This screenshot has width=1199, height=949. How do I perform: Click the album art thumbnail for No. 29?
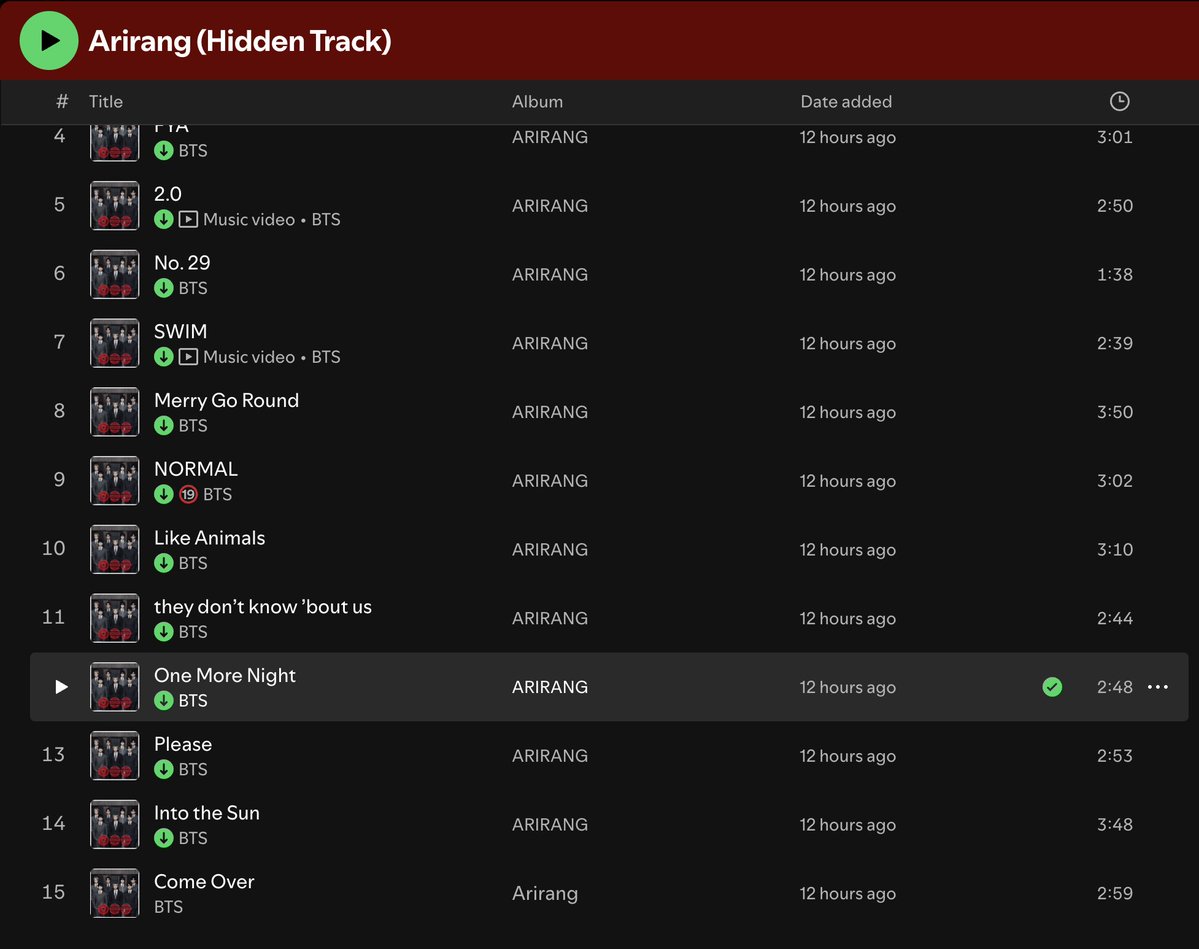coord(115,275)
